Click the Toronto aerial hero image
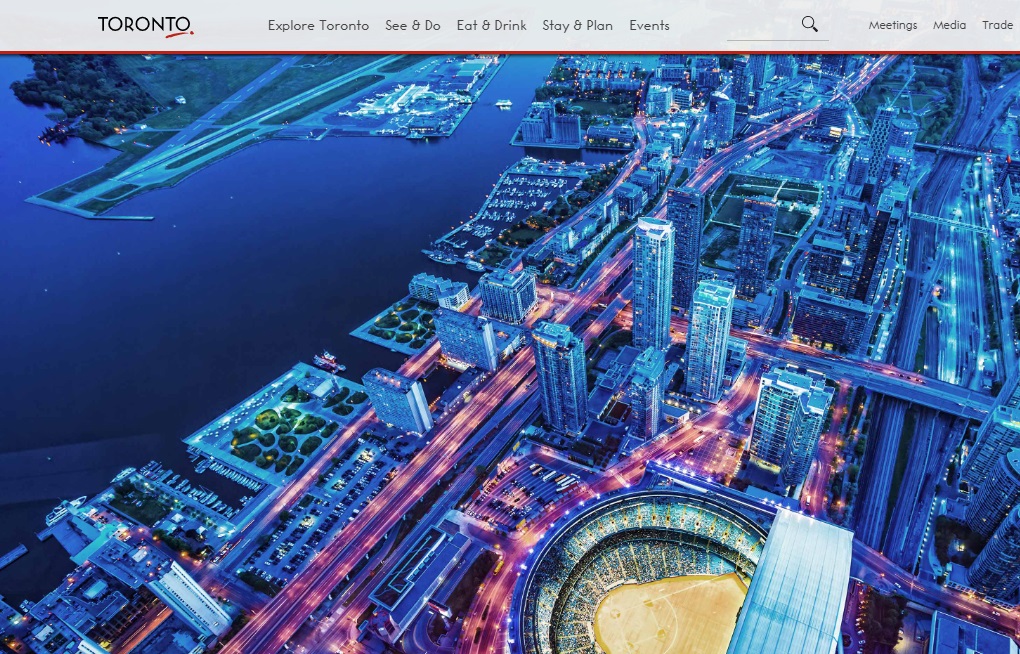 pyautogui.click(x=510, y=354)
